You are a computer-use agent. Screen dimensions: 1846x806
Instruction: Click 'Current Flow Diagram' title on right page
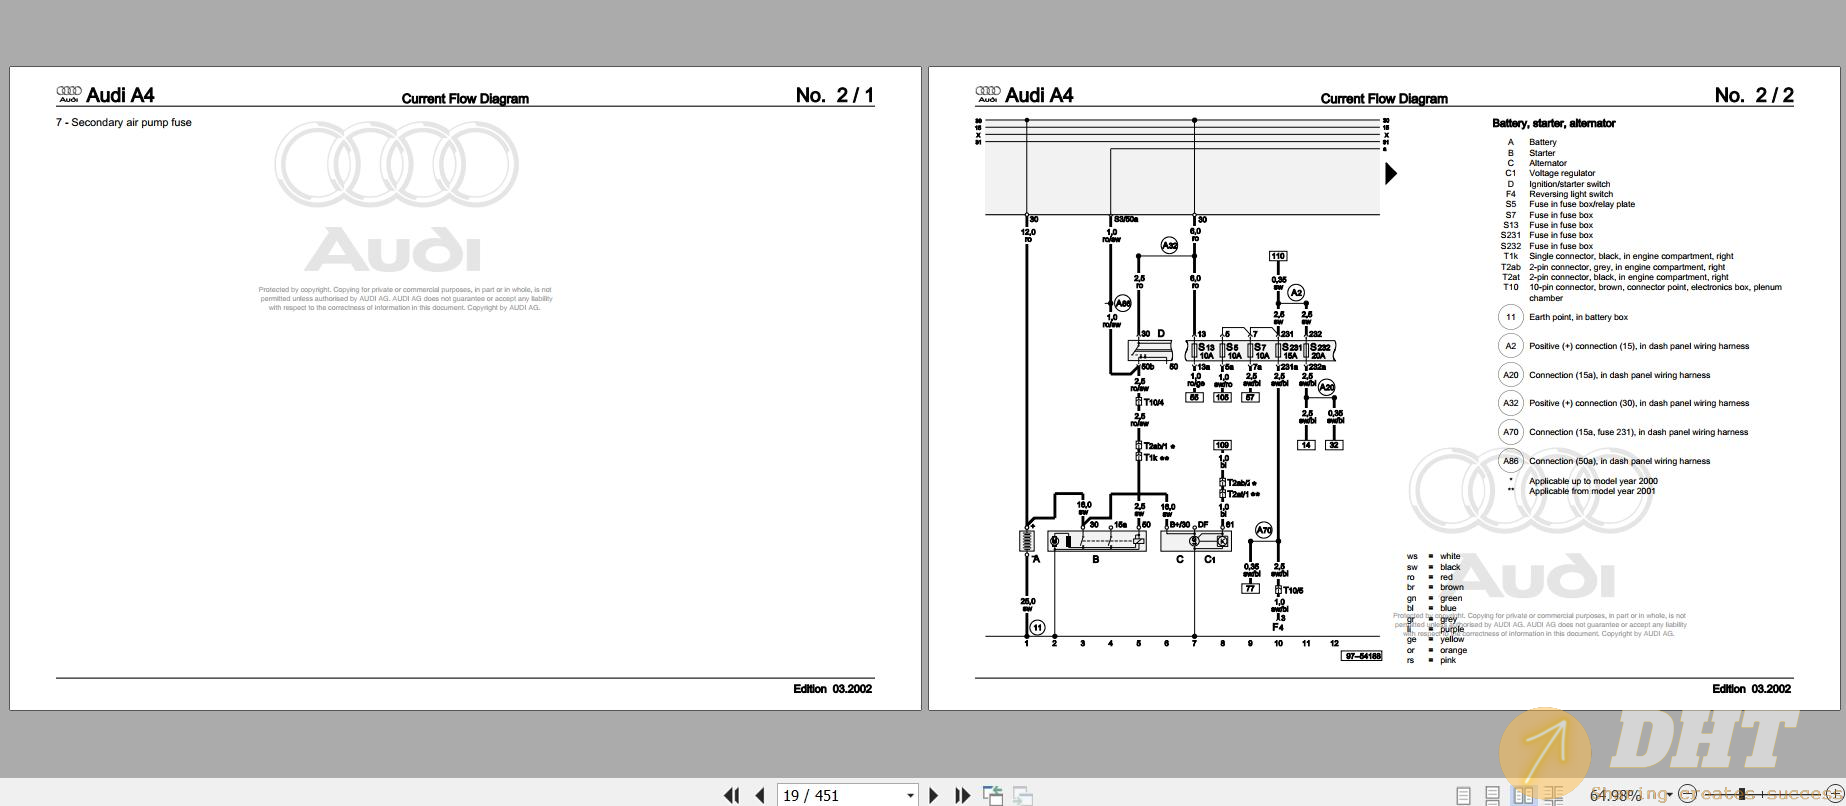click(1384, 98)
